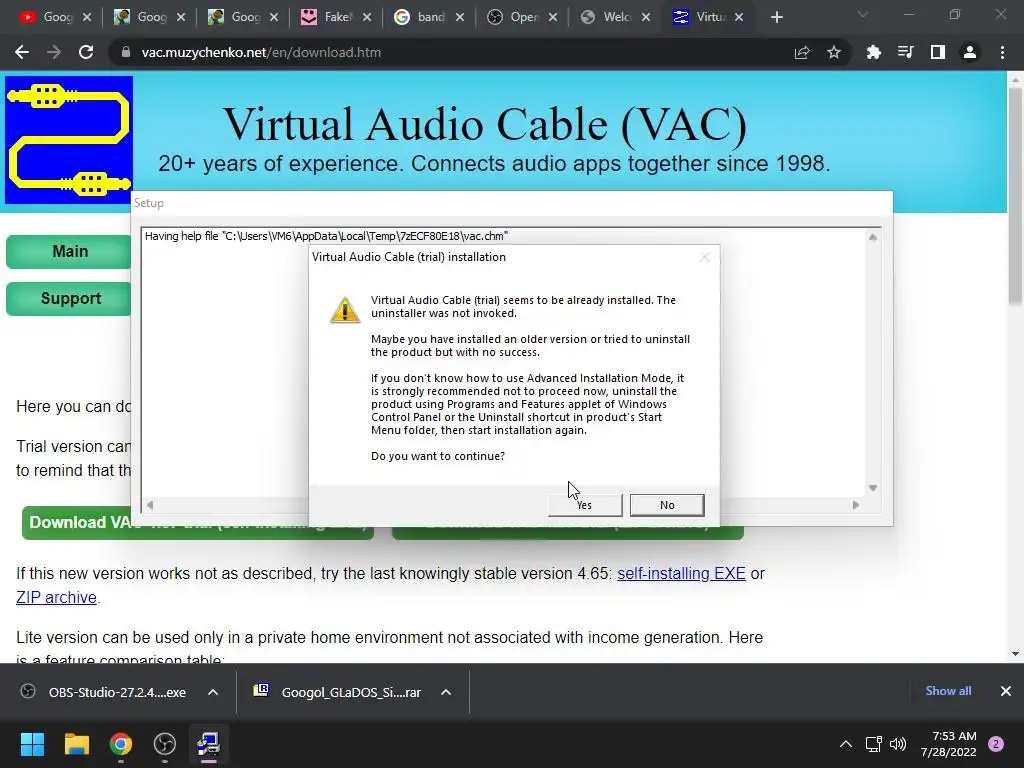Bookmark this page with the star icon
This screenshot has height=768, width=1024.
click(834, 52)
